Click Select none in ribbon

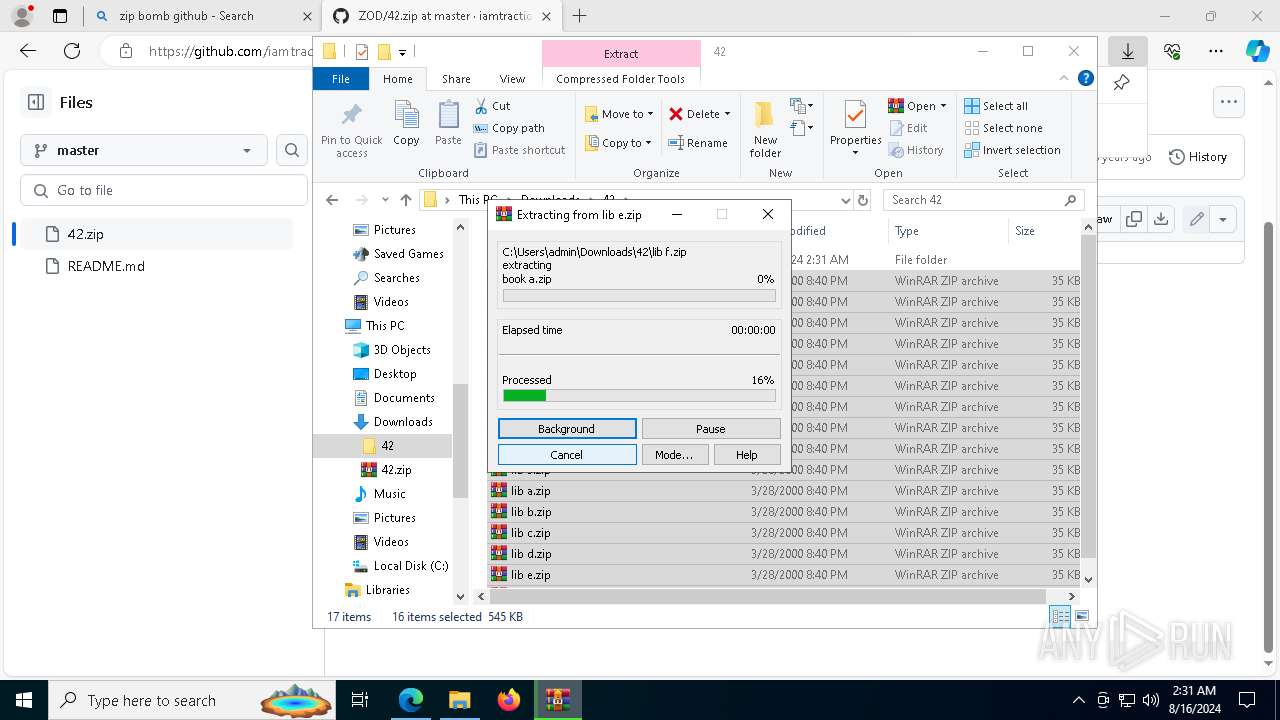pyautogui.click(x=1003, y=128)
